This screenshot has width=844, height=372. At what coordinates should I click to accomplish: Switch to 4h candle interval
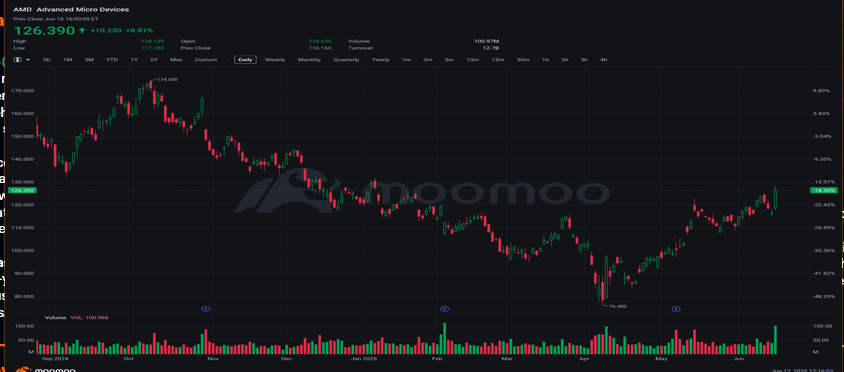pos(603,60)
